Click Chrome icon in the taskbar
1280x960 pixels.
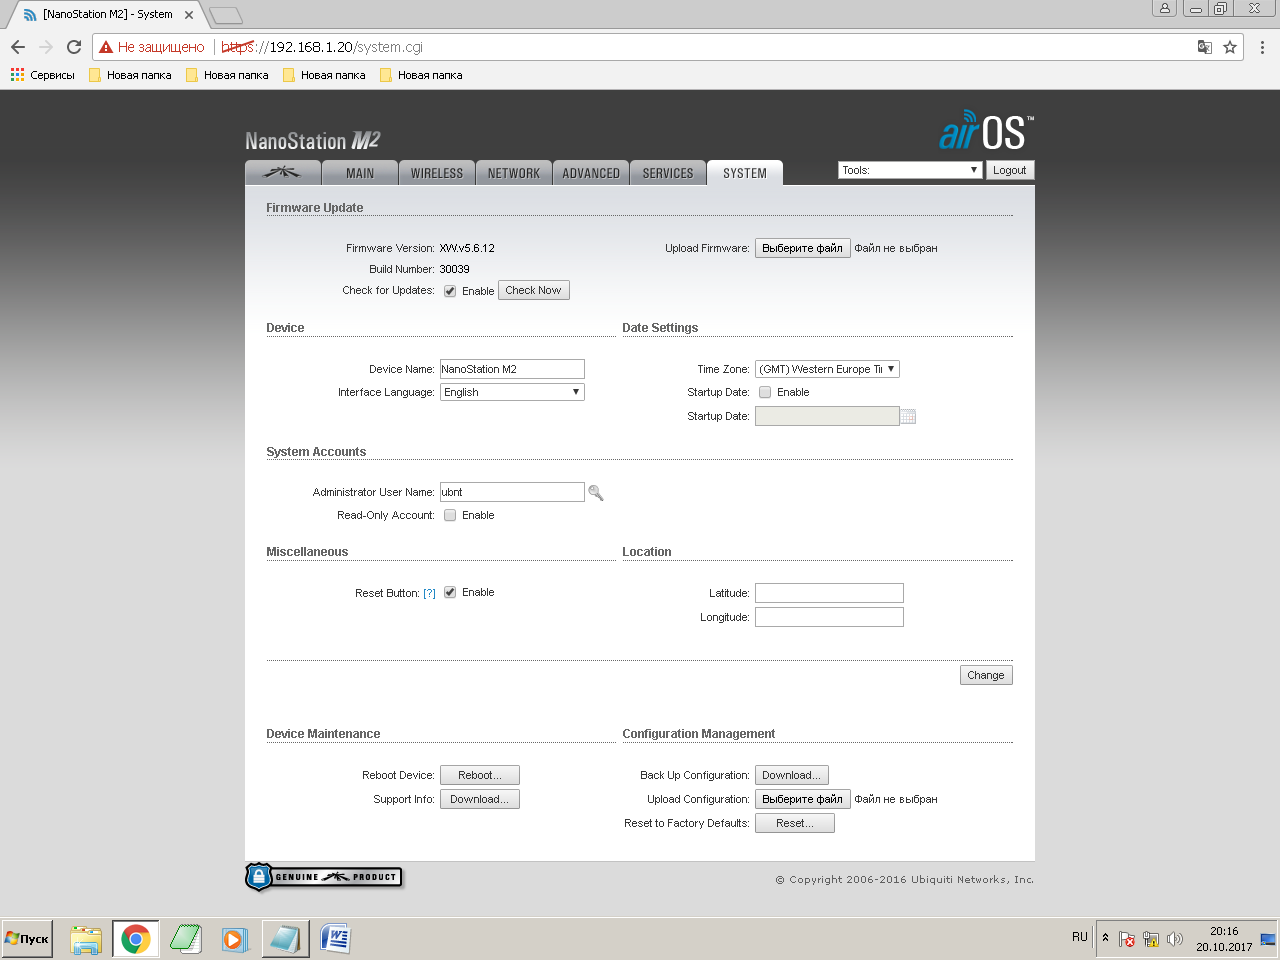pos(135,939)
